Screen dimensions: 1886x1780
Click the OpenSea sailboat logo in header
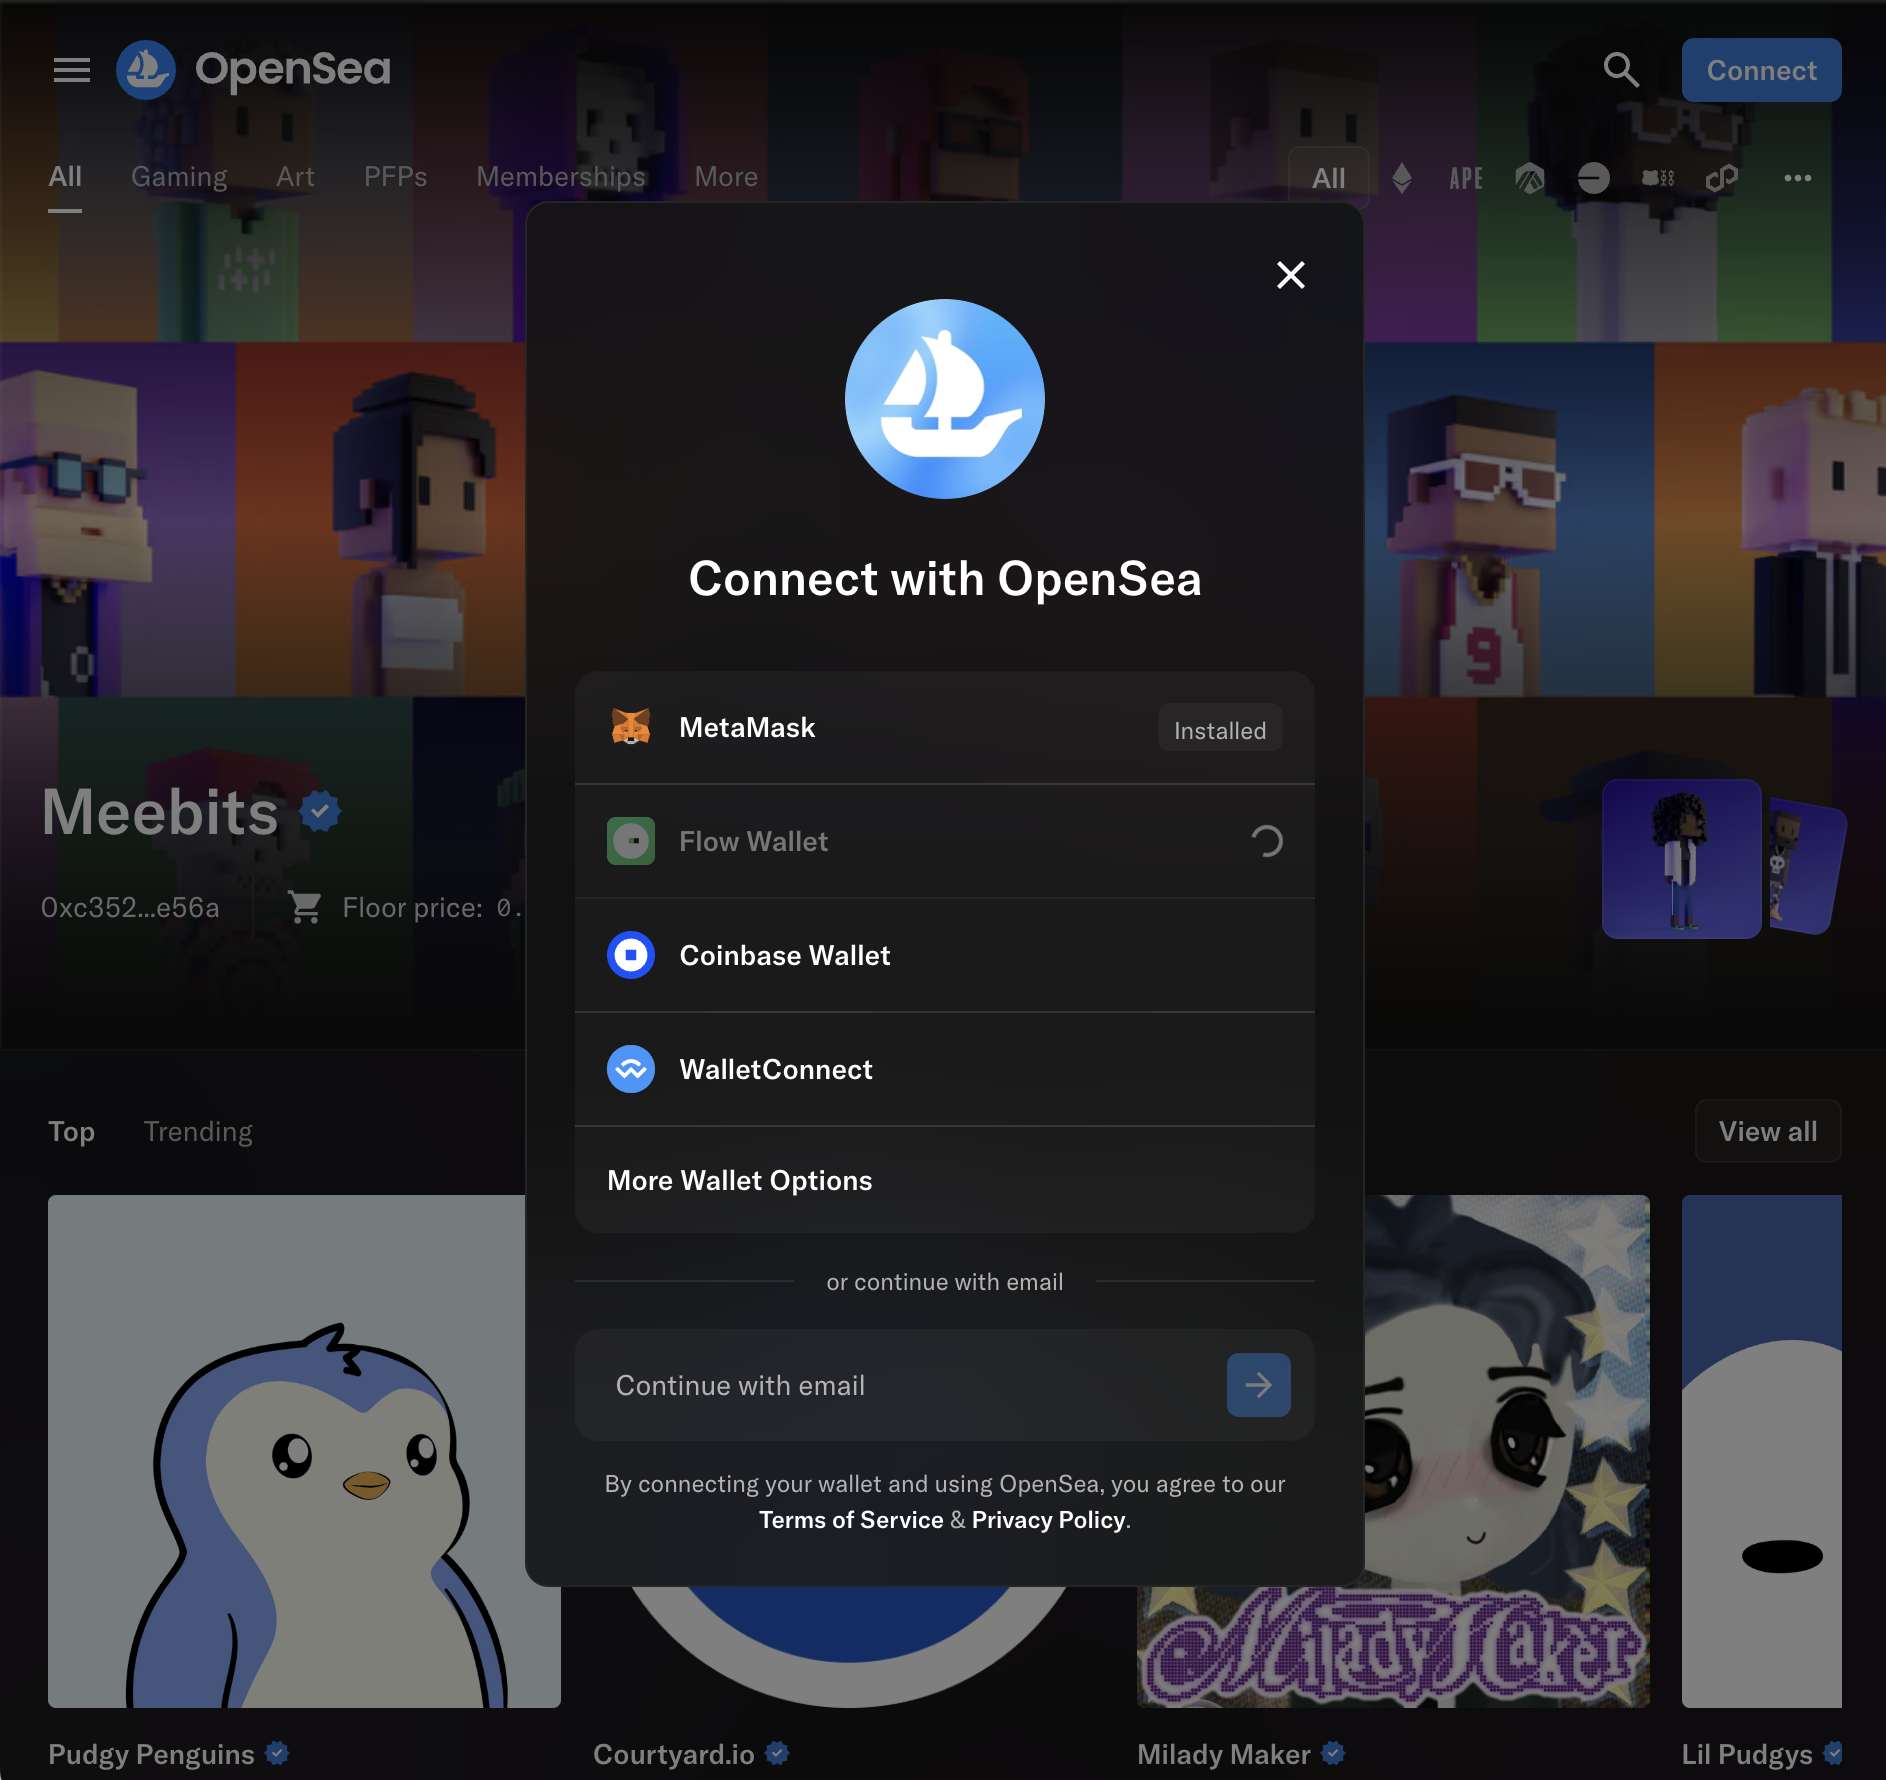pyautogui.click(x=146, y=70)
